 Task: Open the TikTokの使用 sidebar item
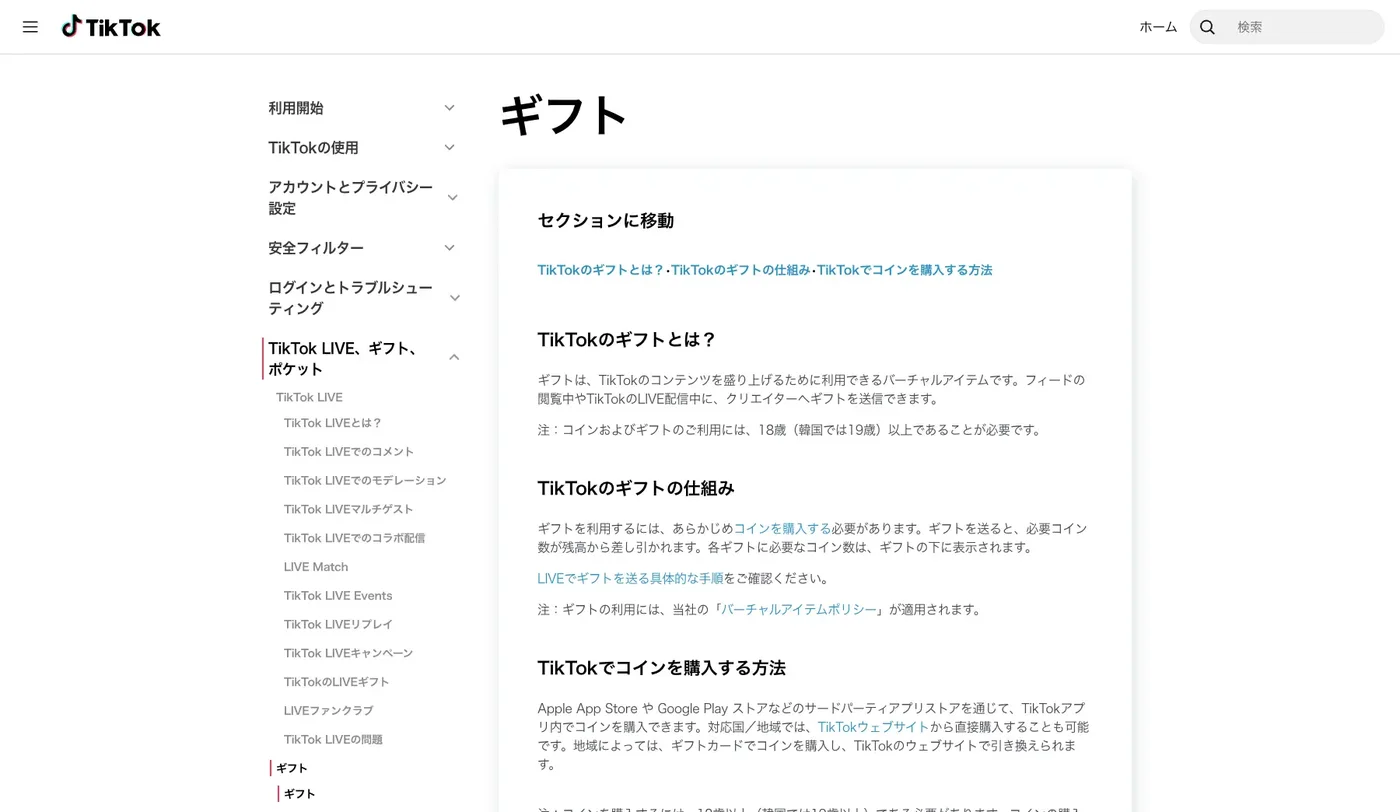tap(313, 148)
